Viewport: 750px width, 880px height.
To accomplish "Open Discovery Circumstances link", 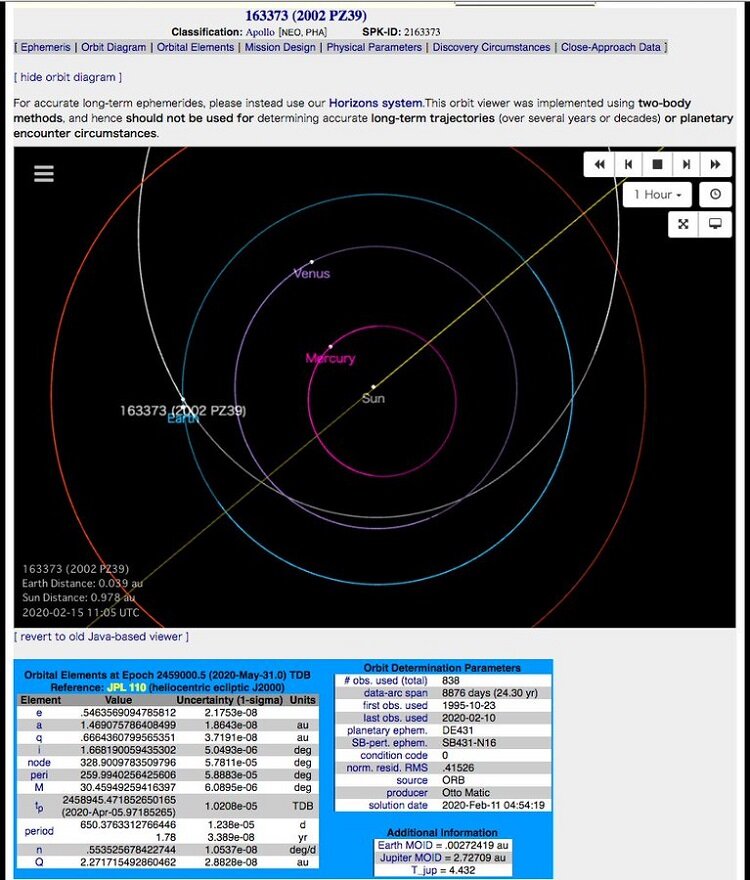I will (491, 47).
